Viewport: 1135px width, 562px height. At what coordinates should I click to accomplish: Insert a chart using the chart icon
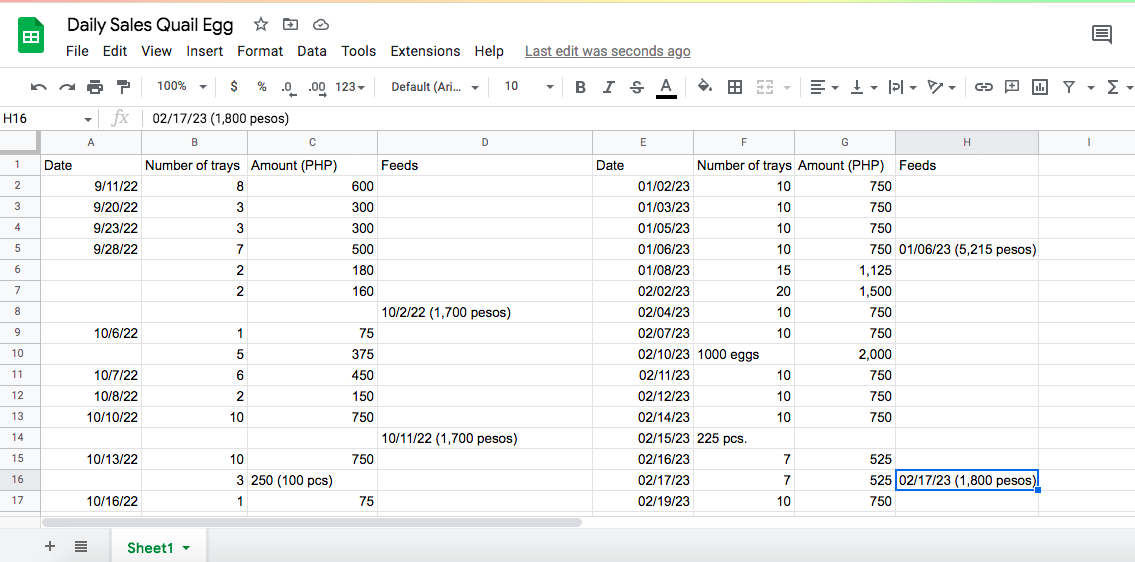(1040, 87)
